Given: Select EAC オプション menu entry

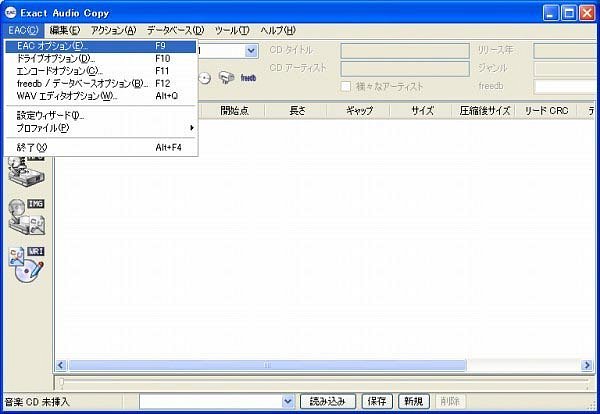Looking at the screenshot, I should pos(101,46).
